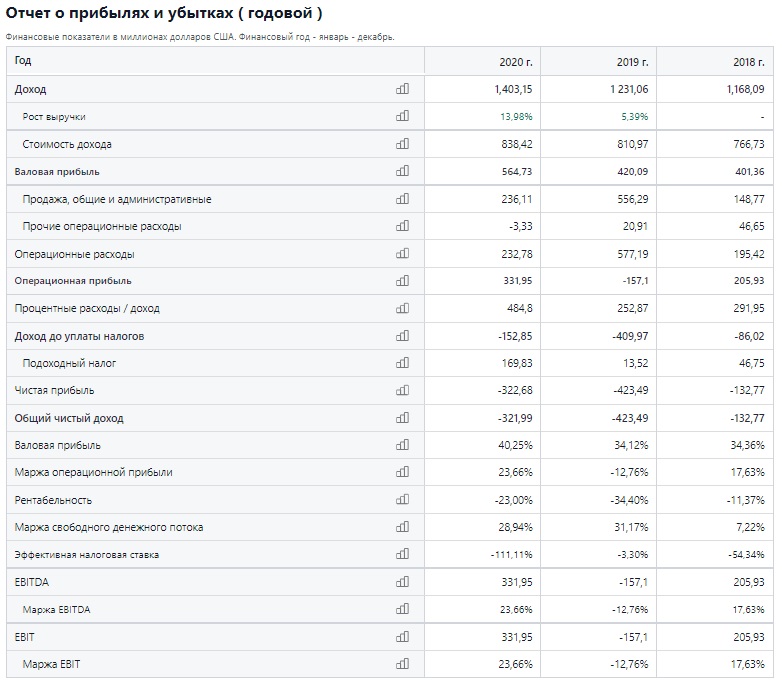Screen dimensions: 782x681
Task: Show chart for Маржа операционной прибыли
Action: click(402, 471)
